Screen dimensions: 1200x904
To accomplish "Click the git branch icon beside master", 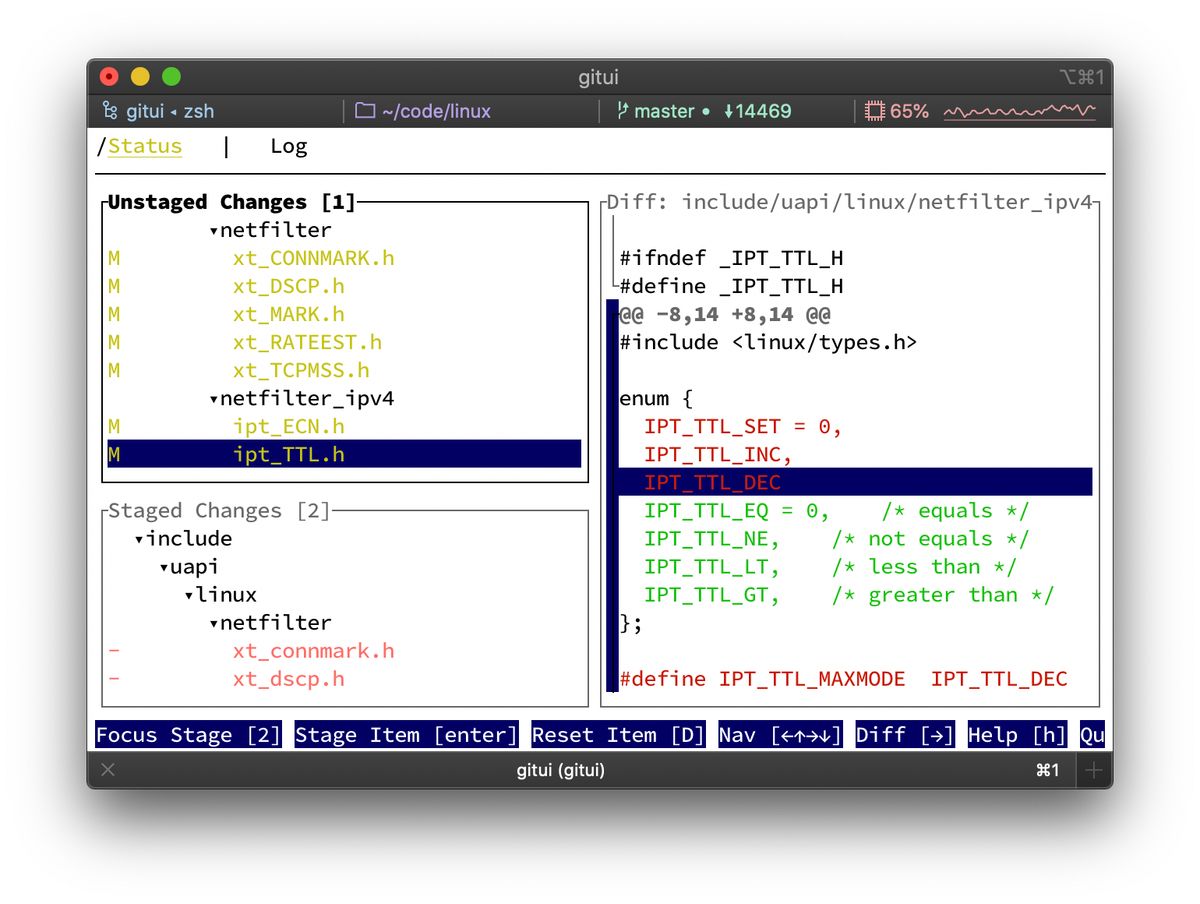I will (x=623, y=110).
